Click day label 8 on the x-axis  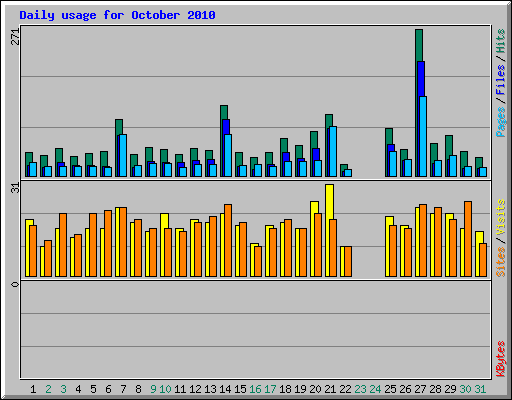pyautogui.click(x=138, y=389)
